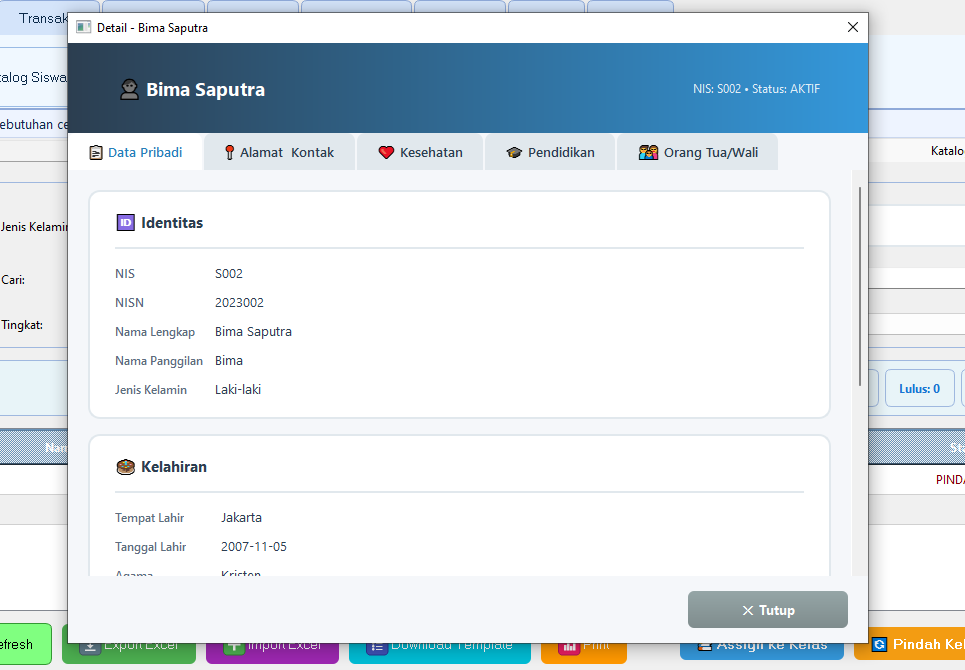Screen dimensions: 965x670
Task: Click the Nama Lengkap value Bima Saputra
Action: point(253,332)
